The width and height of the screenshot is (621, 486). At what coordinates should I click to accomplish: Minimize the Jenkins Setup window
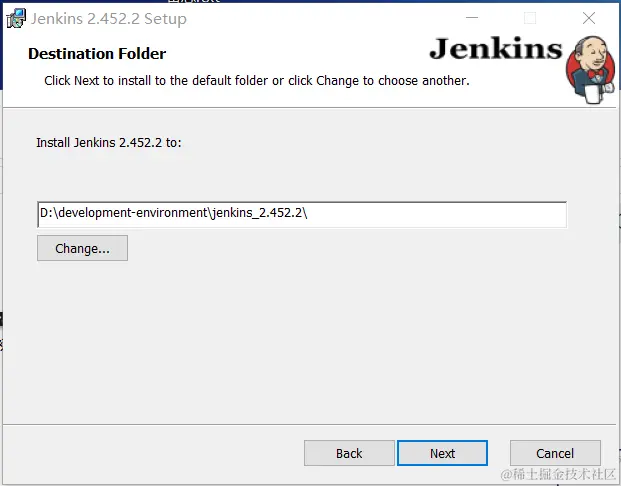[x=472, y=18]
